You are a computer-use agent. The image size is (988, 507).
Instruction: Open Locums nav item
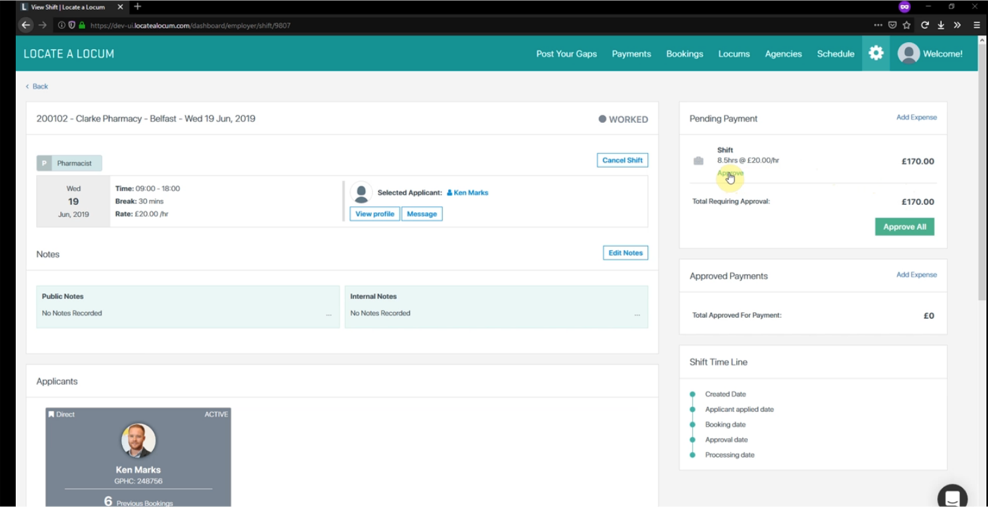734,54
